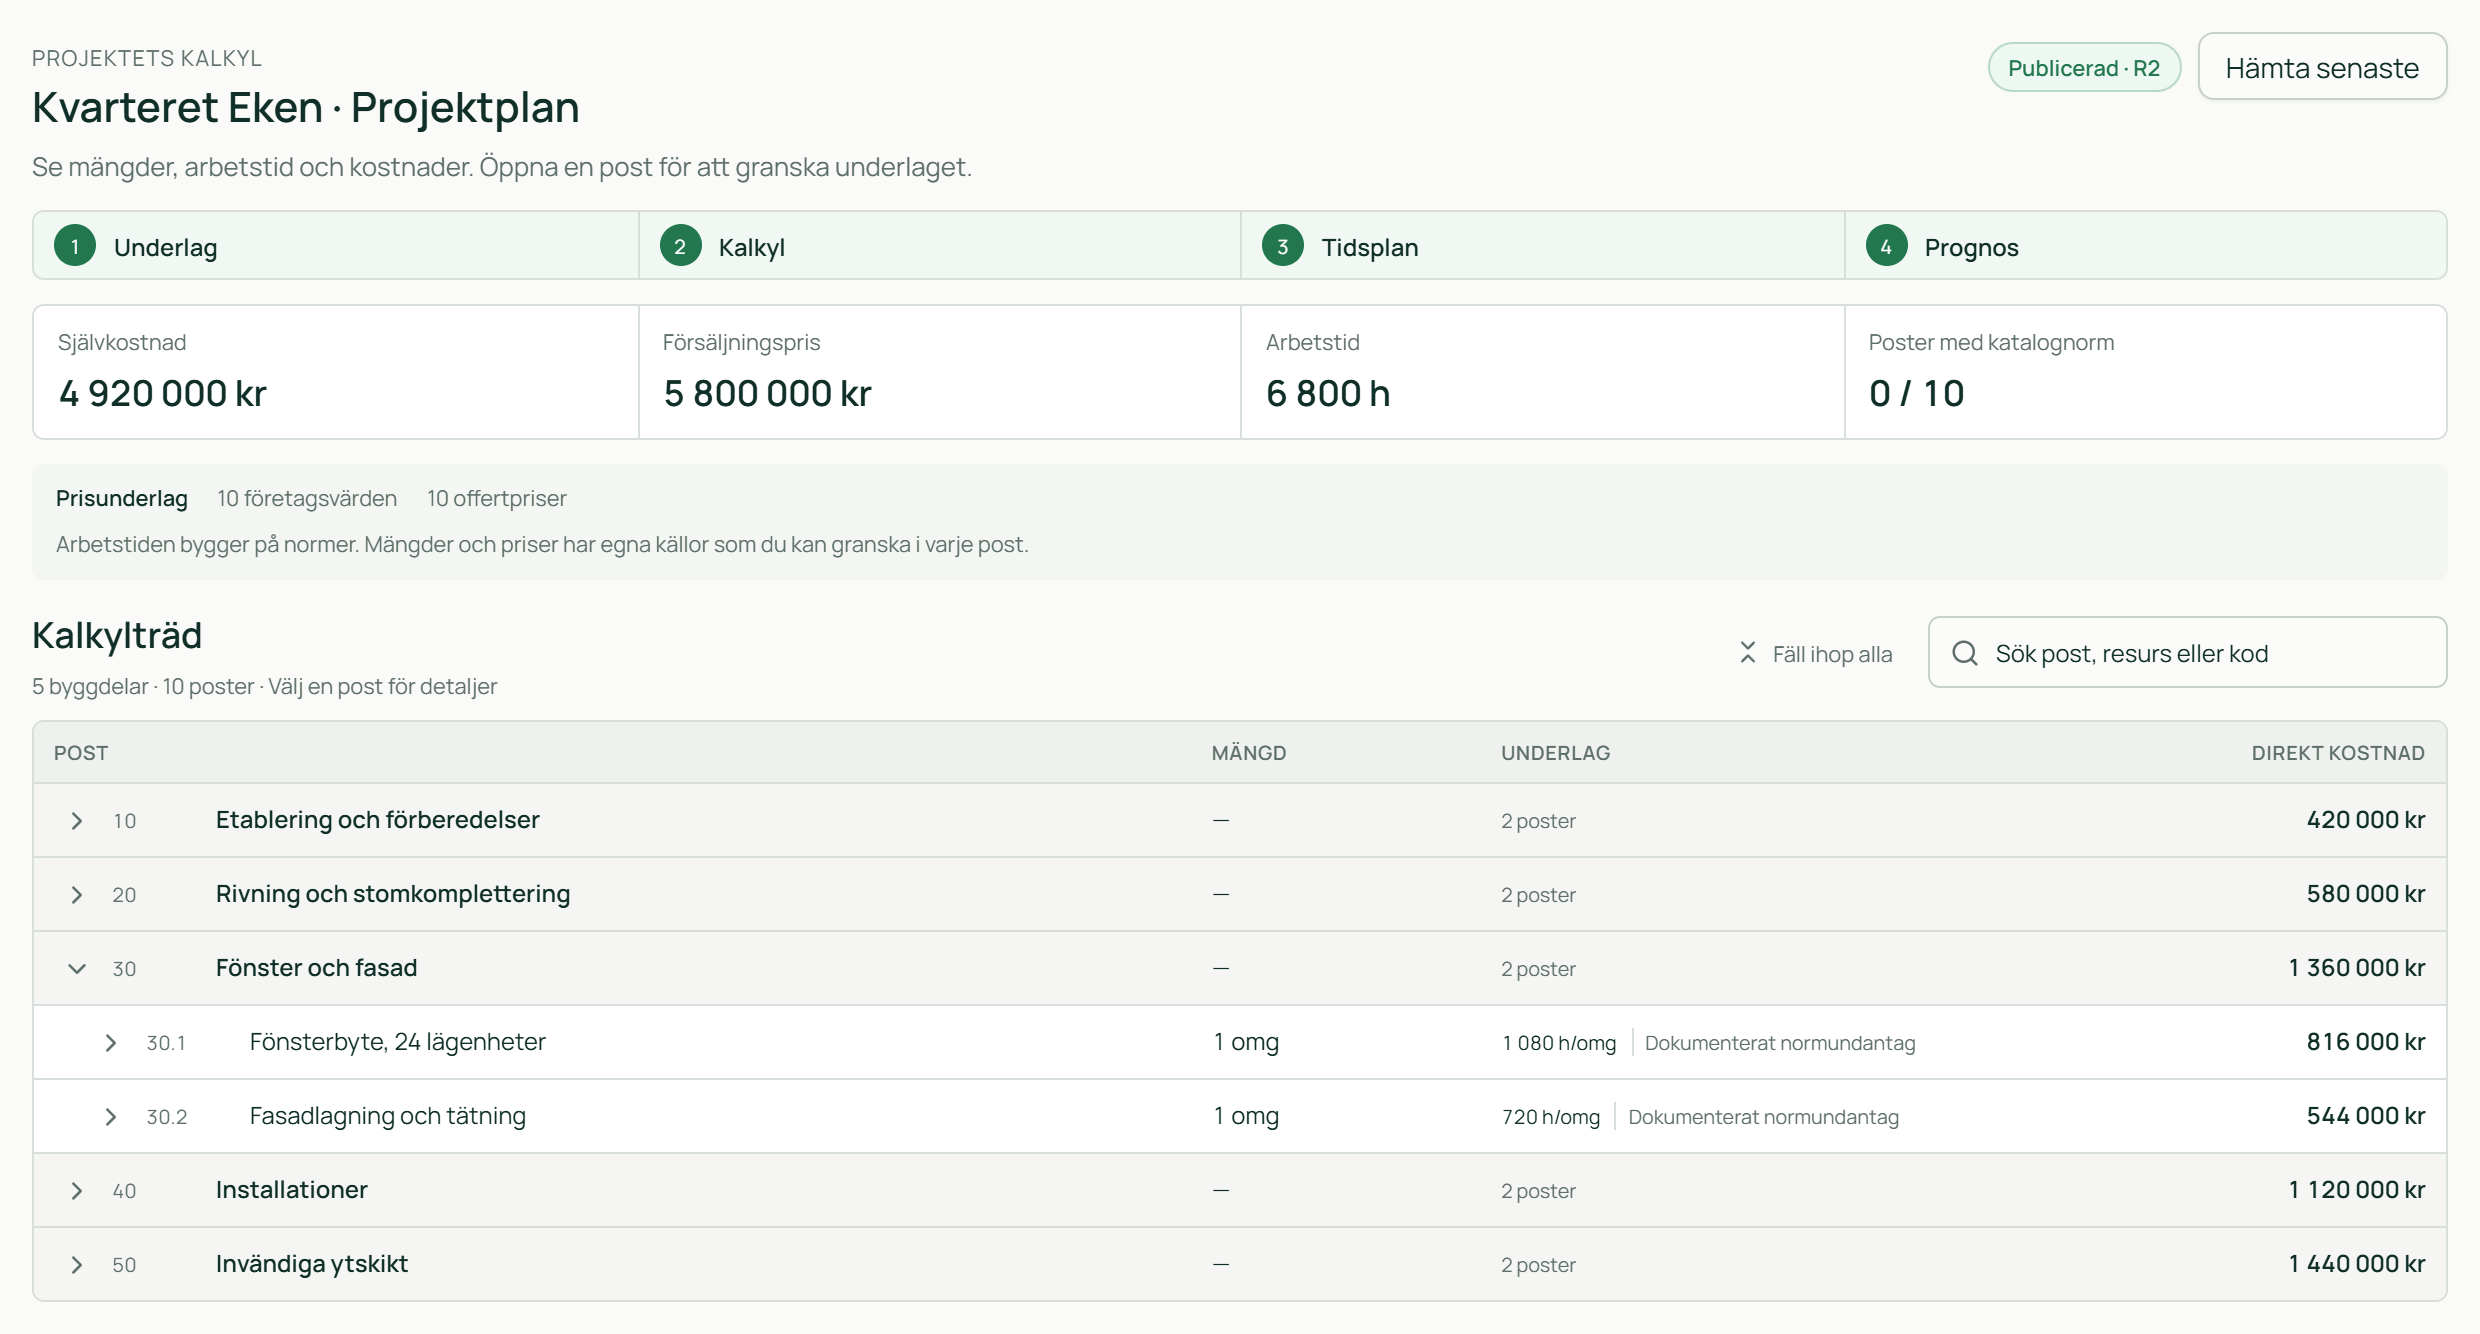Click the Självkostnad 4 920 000 kr value
This screenshot has height=1334, width=2480.
(163, 393)
